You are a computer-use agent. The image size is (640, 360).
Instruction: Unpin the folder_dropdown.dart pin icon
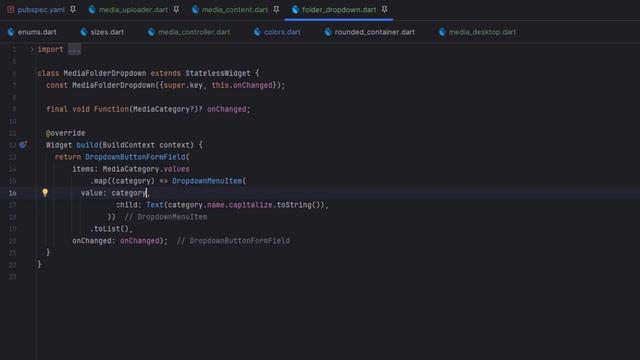[x=384, y=9]
